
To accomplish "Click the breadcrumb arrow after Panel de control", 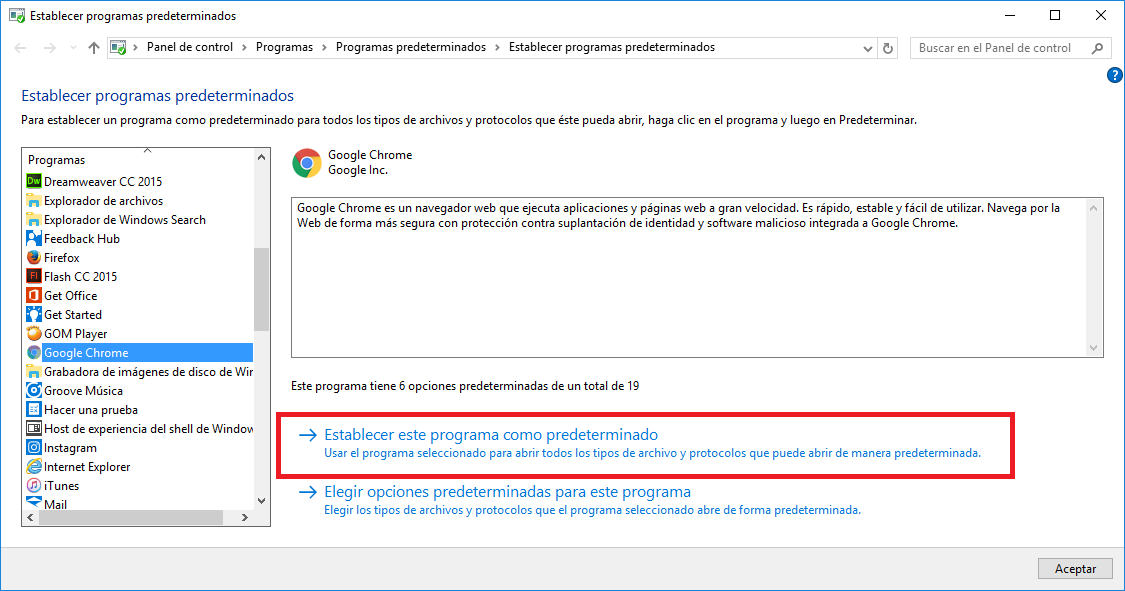I will click(244, 47).
